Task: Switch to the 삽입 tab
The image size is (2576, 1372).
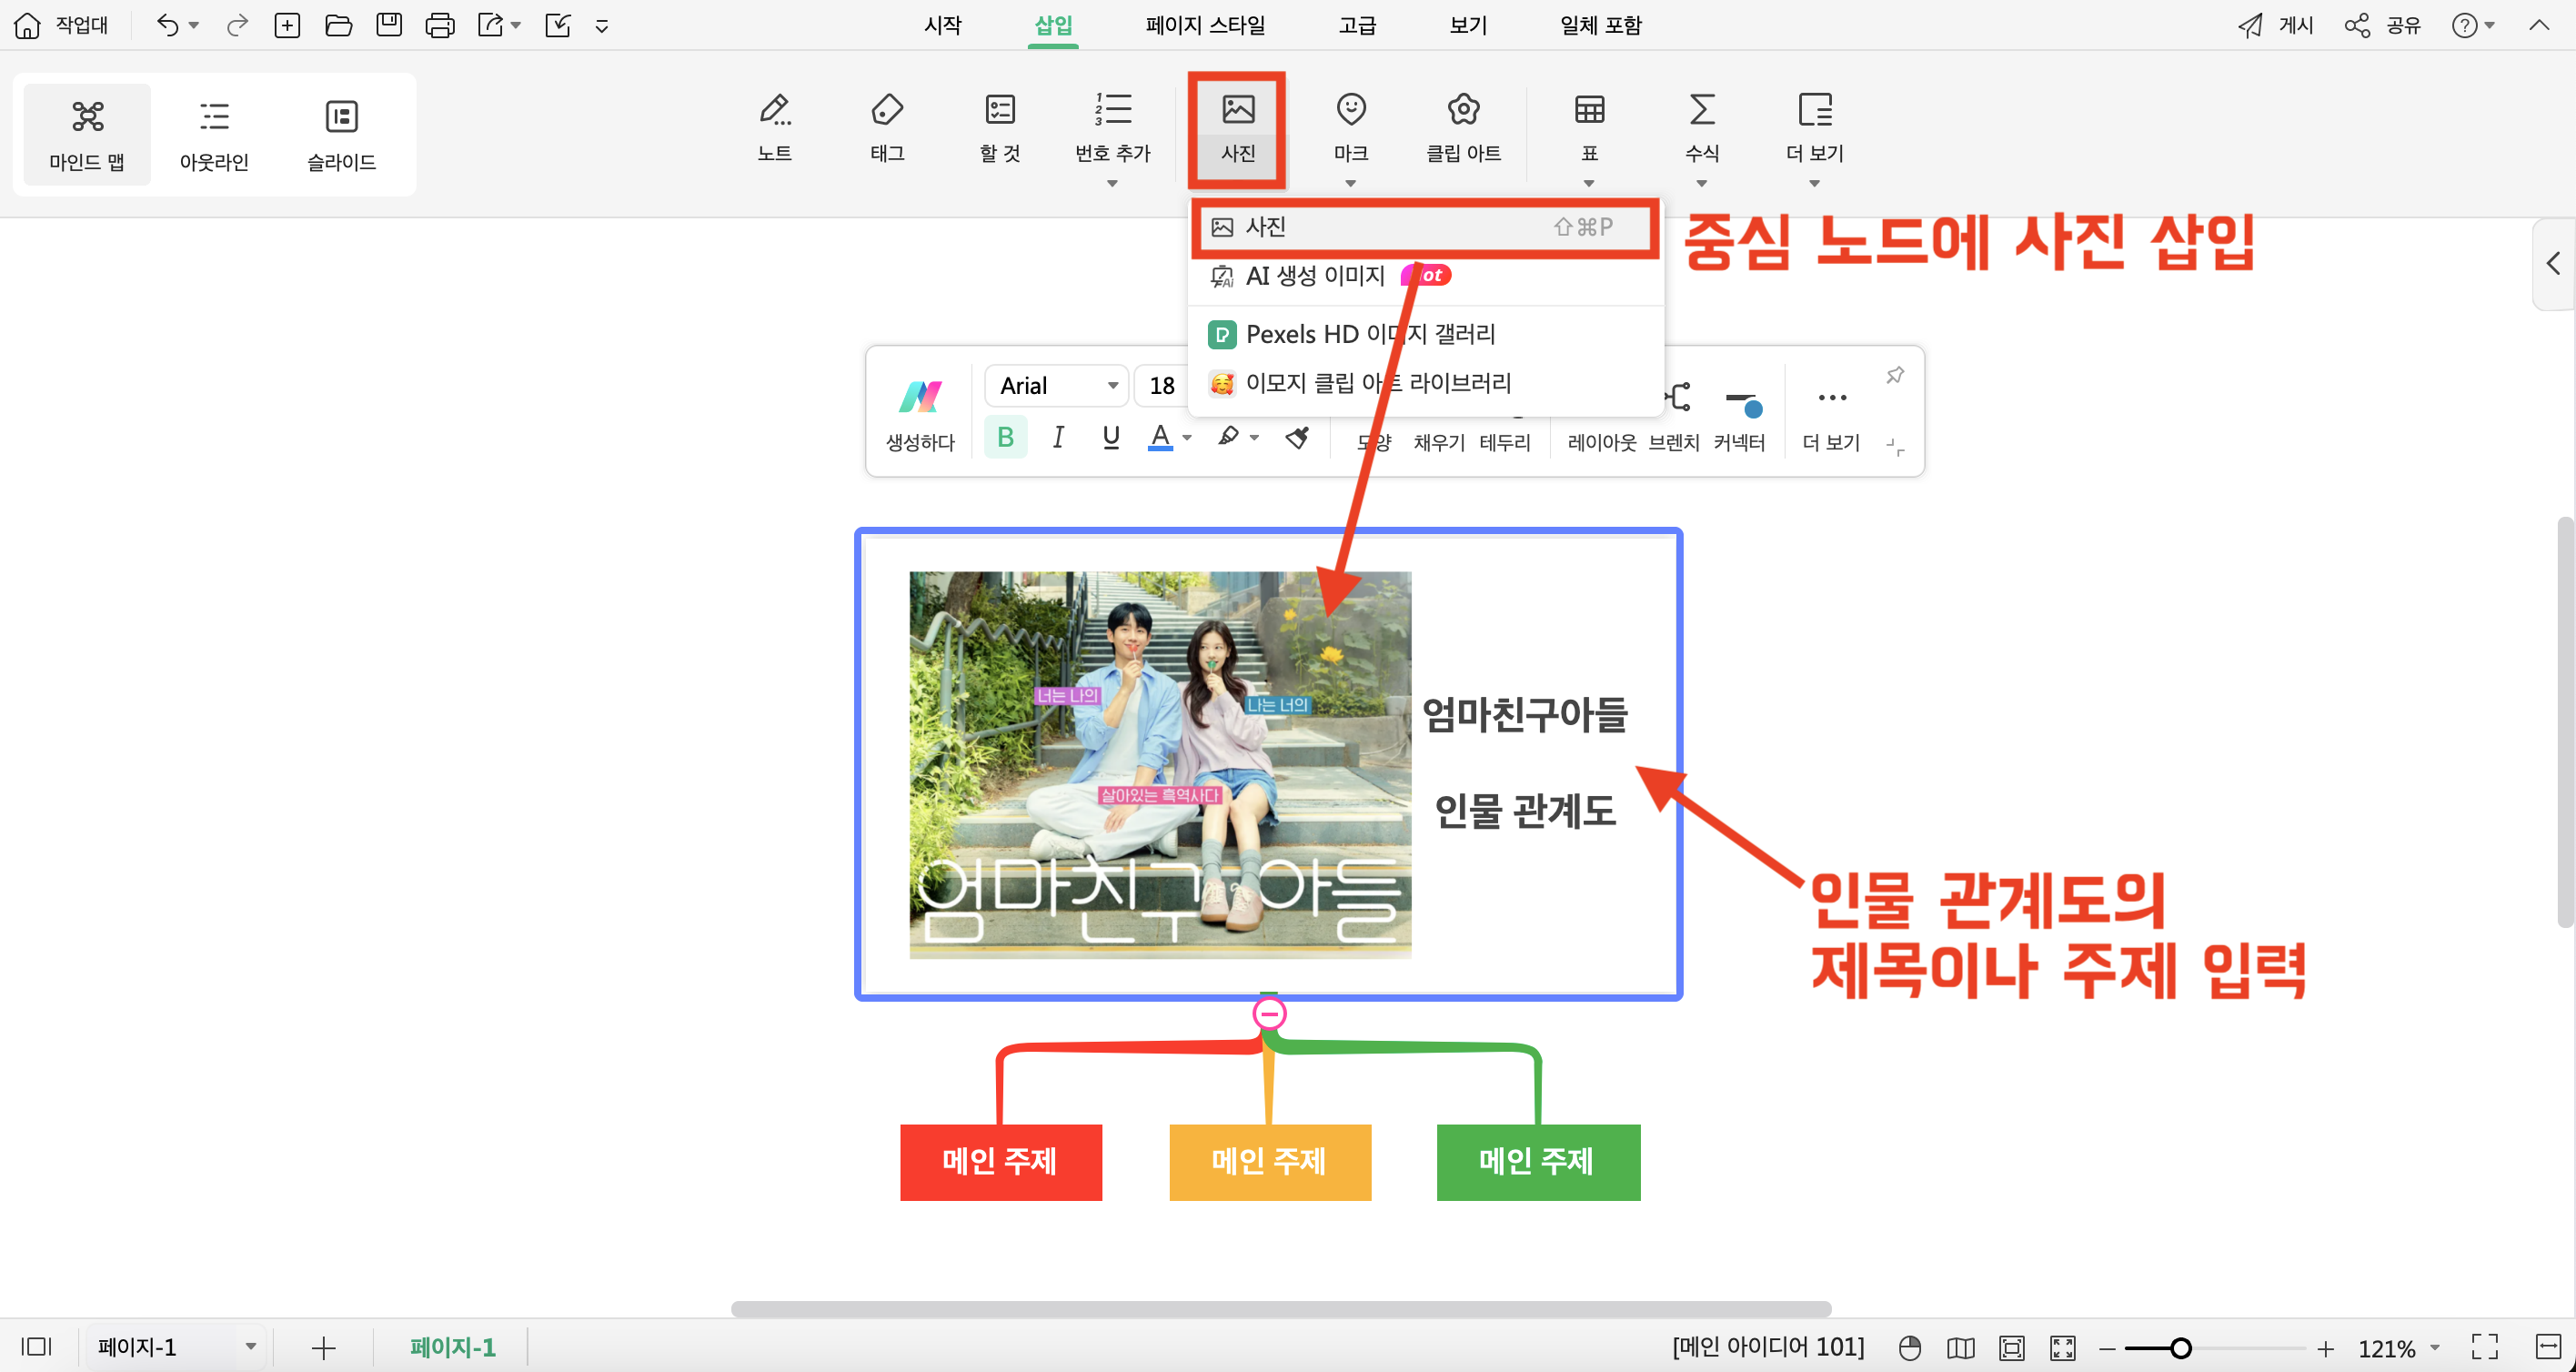Action: click(x=1053, y=25)
